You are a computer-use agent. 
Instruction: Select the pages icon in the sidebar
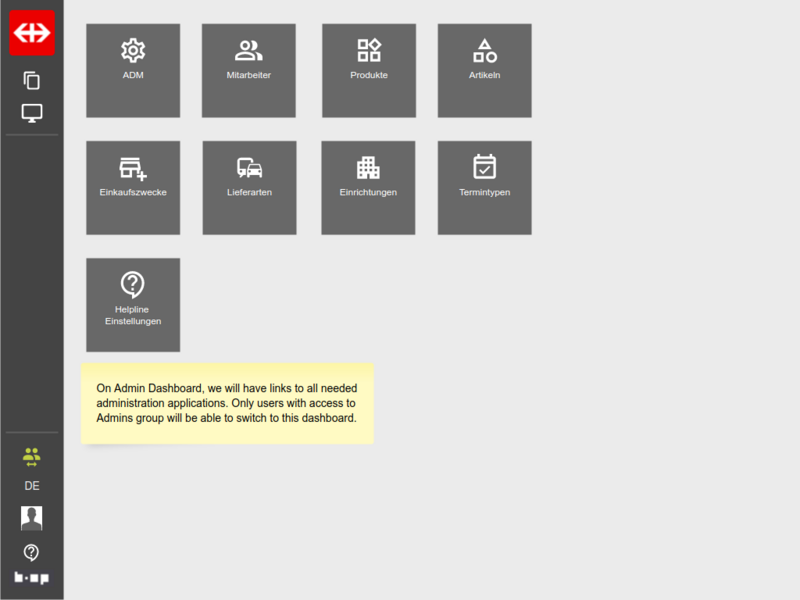click(x=31, y=80)
